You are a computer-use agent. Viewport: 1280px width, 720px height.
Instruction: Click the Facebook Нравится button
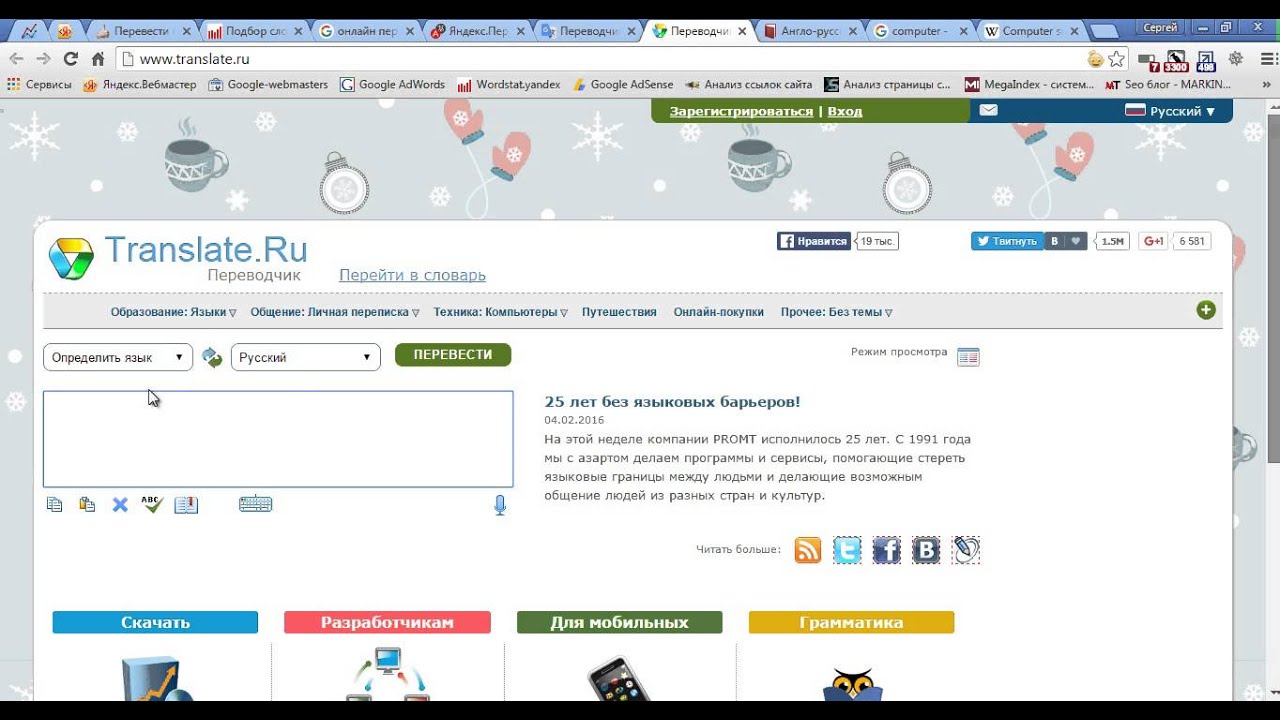click(x=814, y=241)
